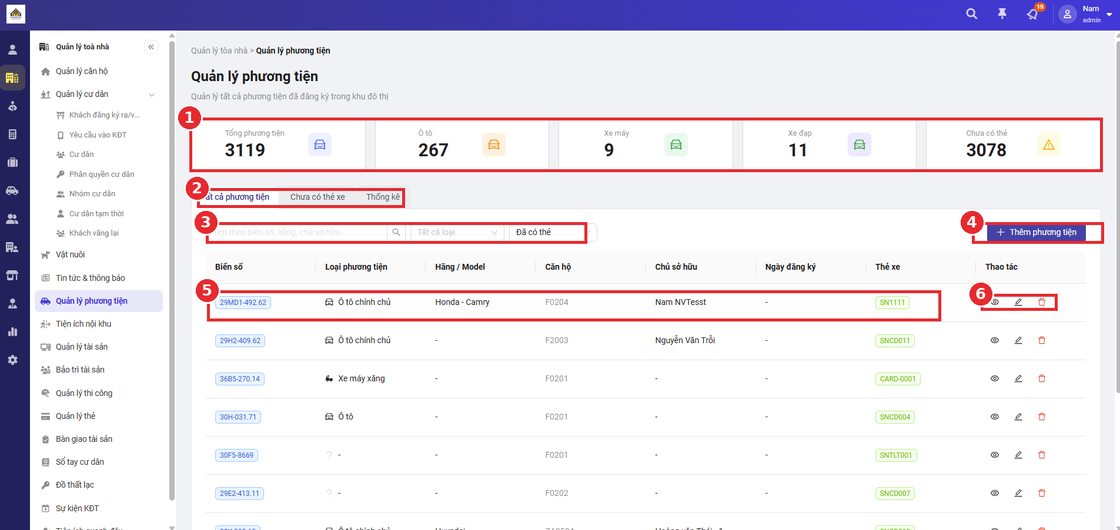Select the calculator icon in left rail
1120x530 pixels.
tap(12, 134)
